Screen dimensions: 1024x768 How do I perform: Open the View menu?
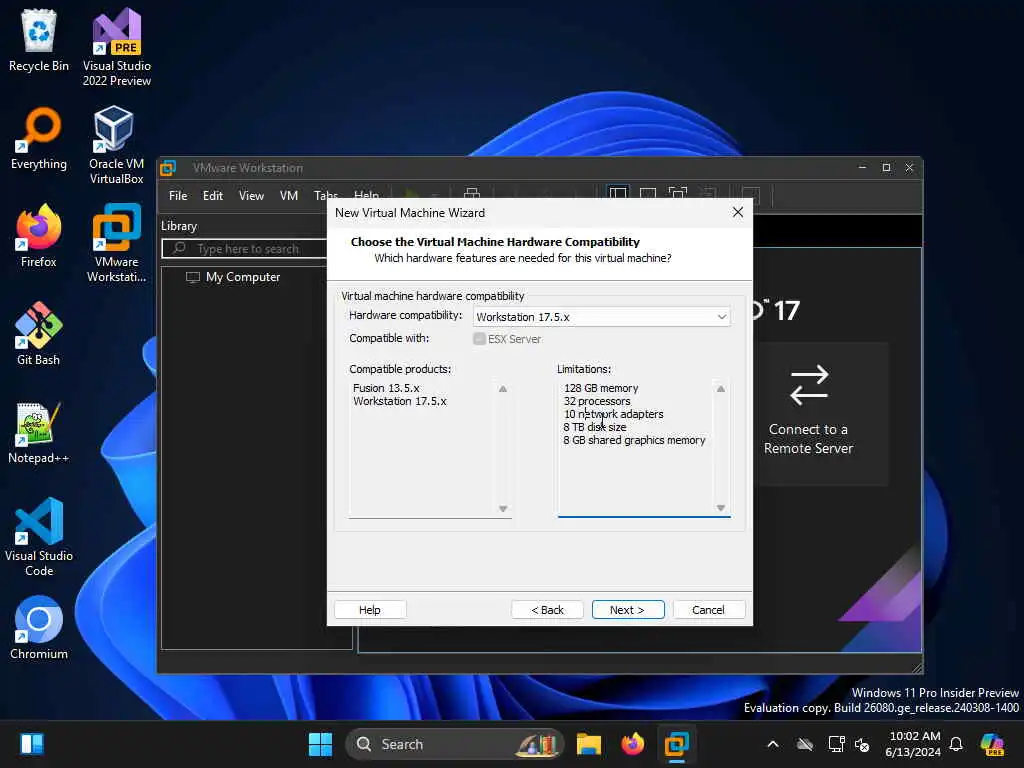click(251, 195)
